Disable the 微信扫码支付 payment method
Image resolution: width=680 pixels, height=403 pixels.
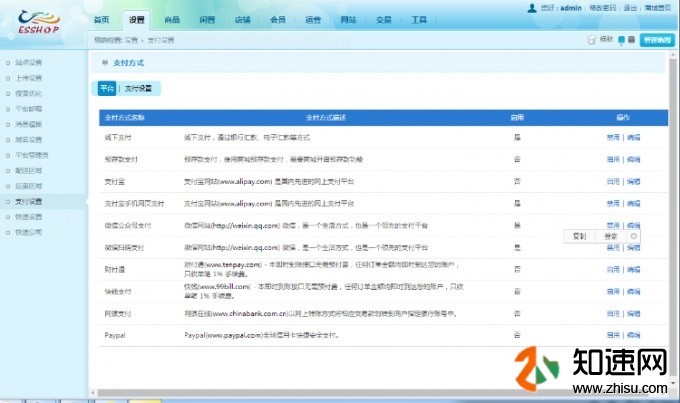point(613,248)
